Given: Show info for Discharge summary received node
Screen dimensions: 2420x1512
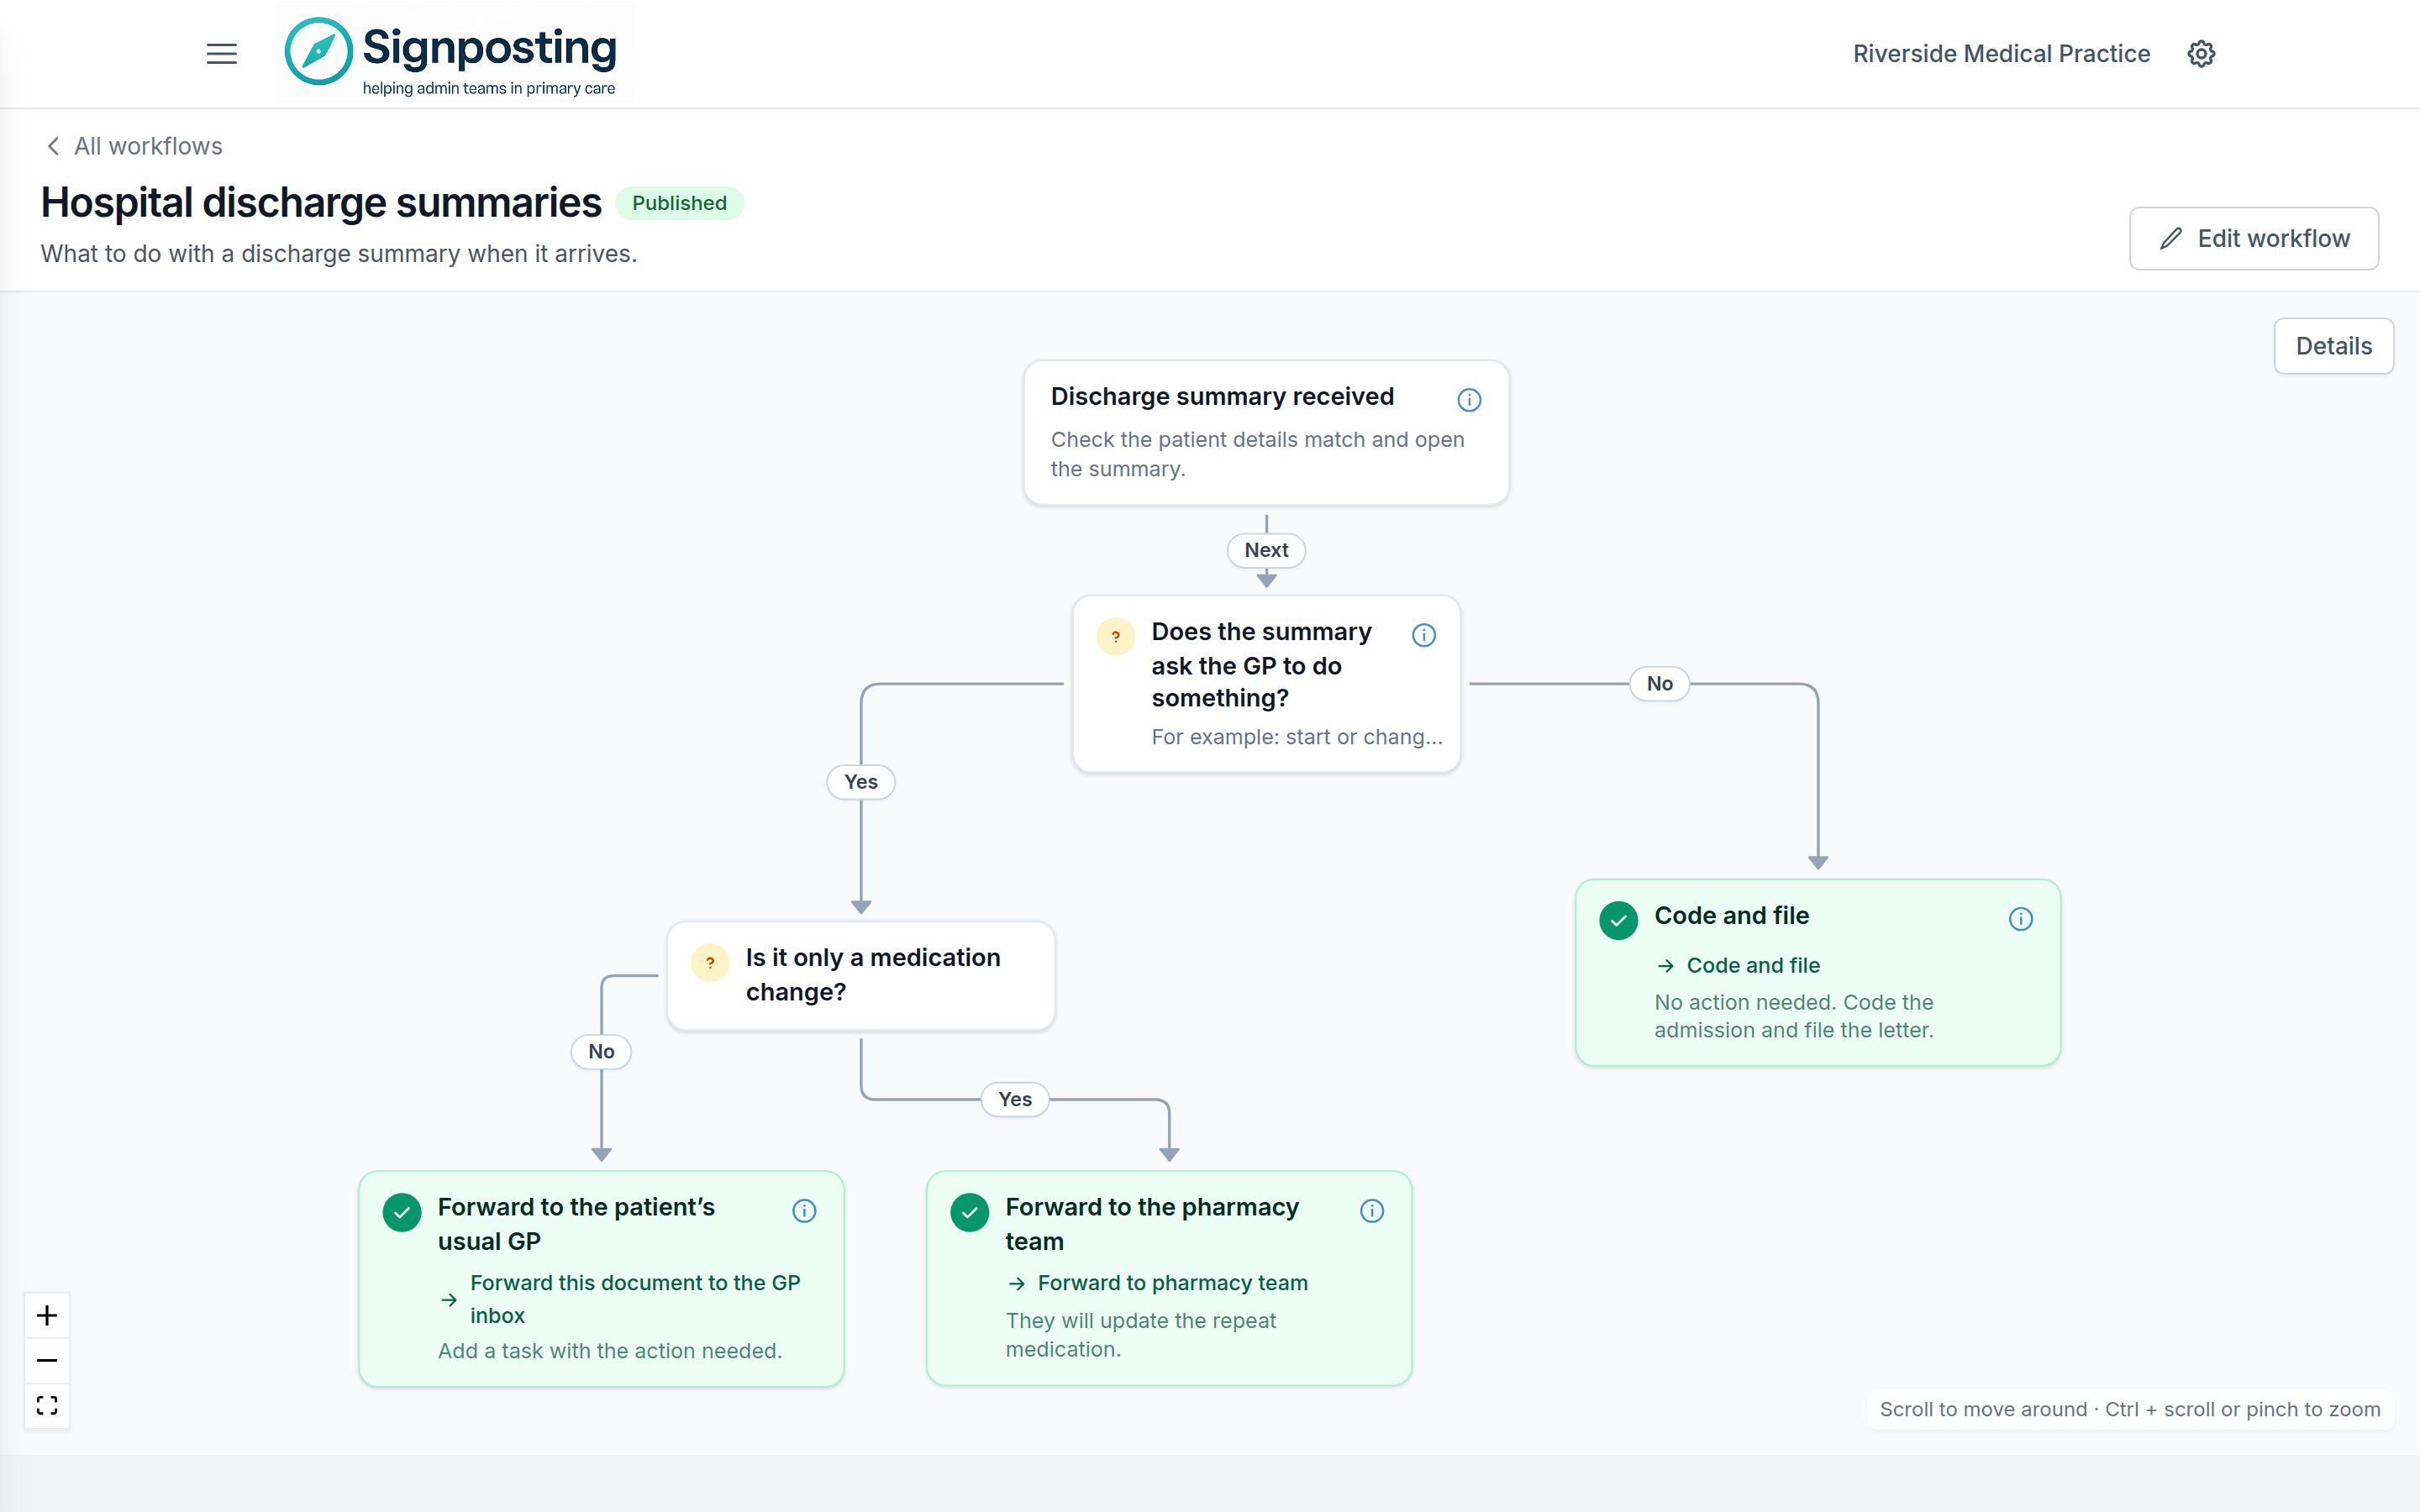Looking at the screenshot, I should (1469, 400).
